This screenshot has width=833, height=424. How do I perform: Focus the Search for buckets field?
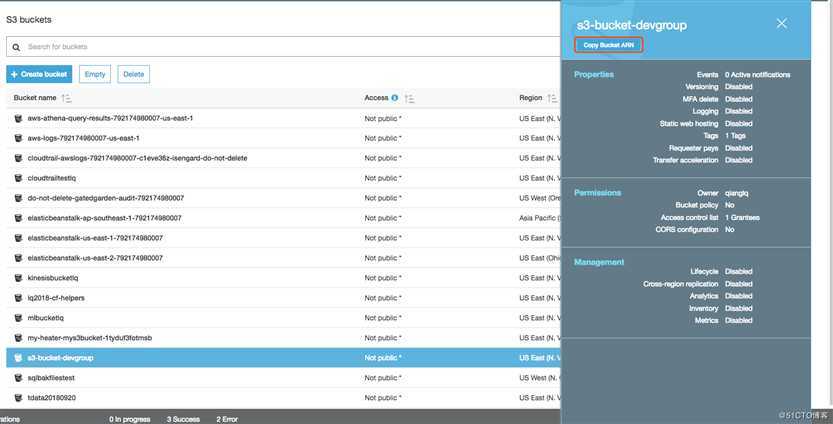point(283,47)
